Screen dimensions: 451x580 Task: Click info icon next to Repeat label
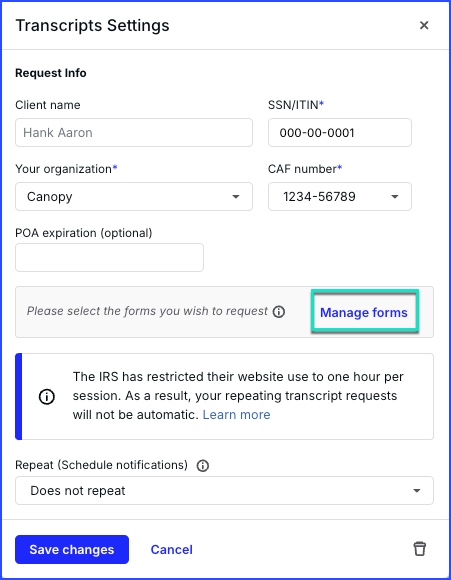coord(203,465)
